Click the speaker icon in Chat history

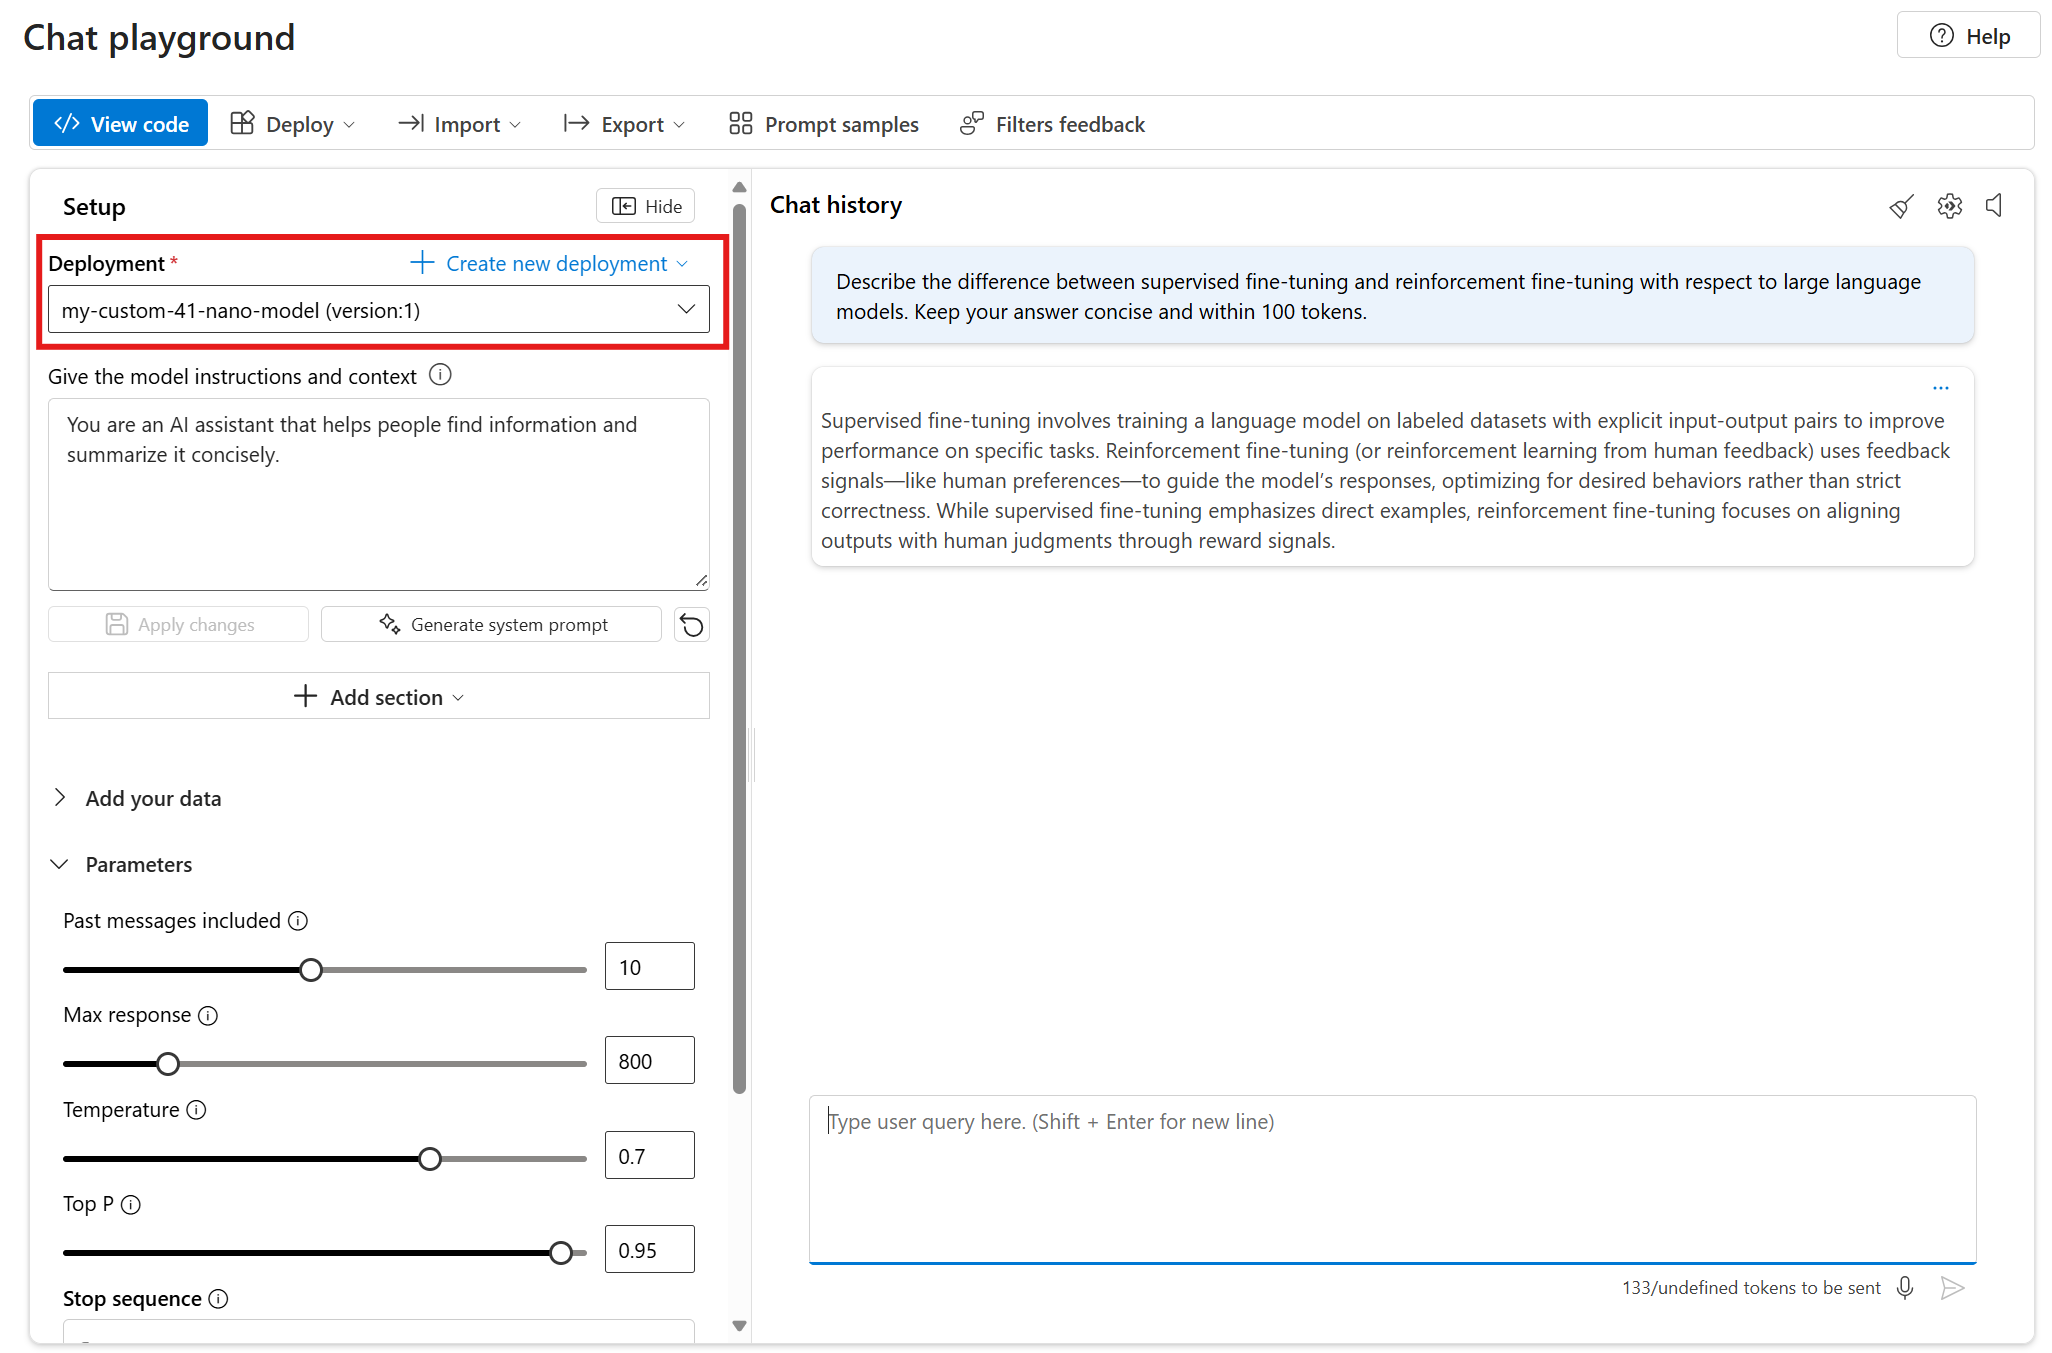pyautogui.click(x=1994, y=206)
